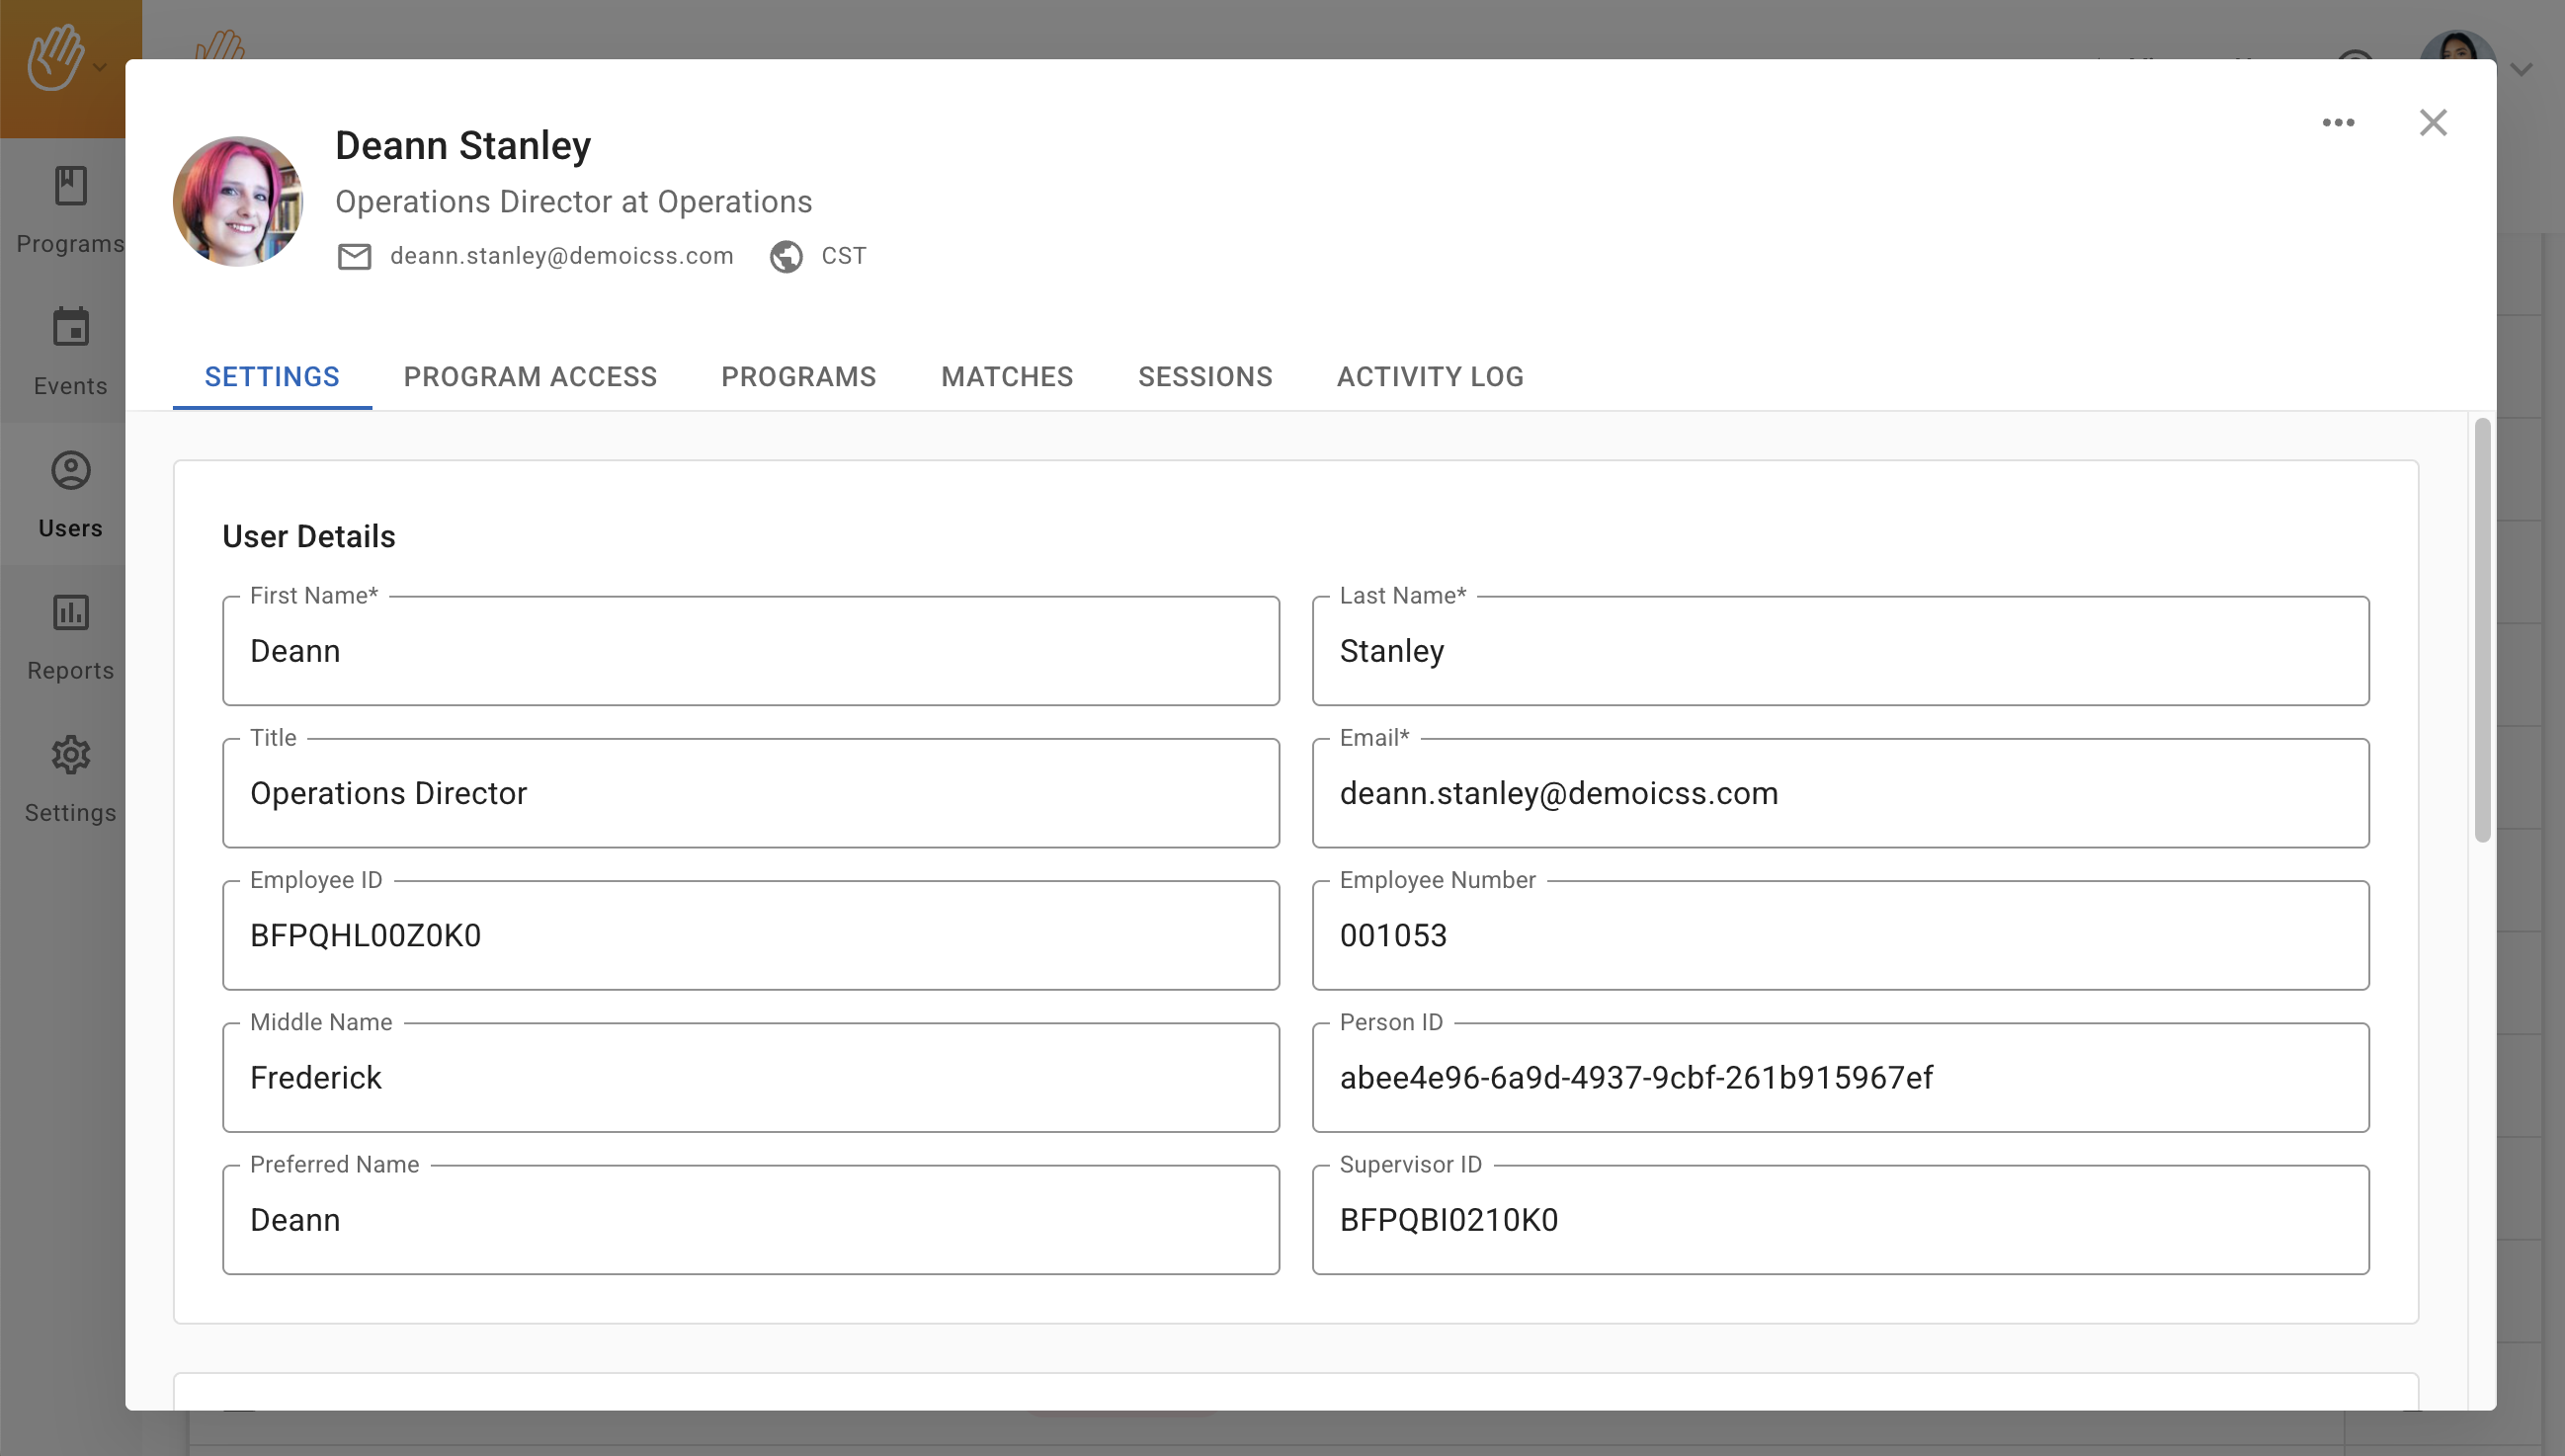Open the Programs sidebar icon
Viewport: 2565px width, 1456px height.
pyautogui.click(x=70, y=187)
